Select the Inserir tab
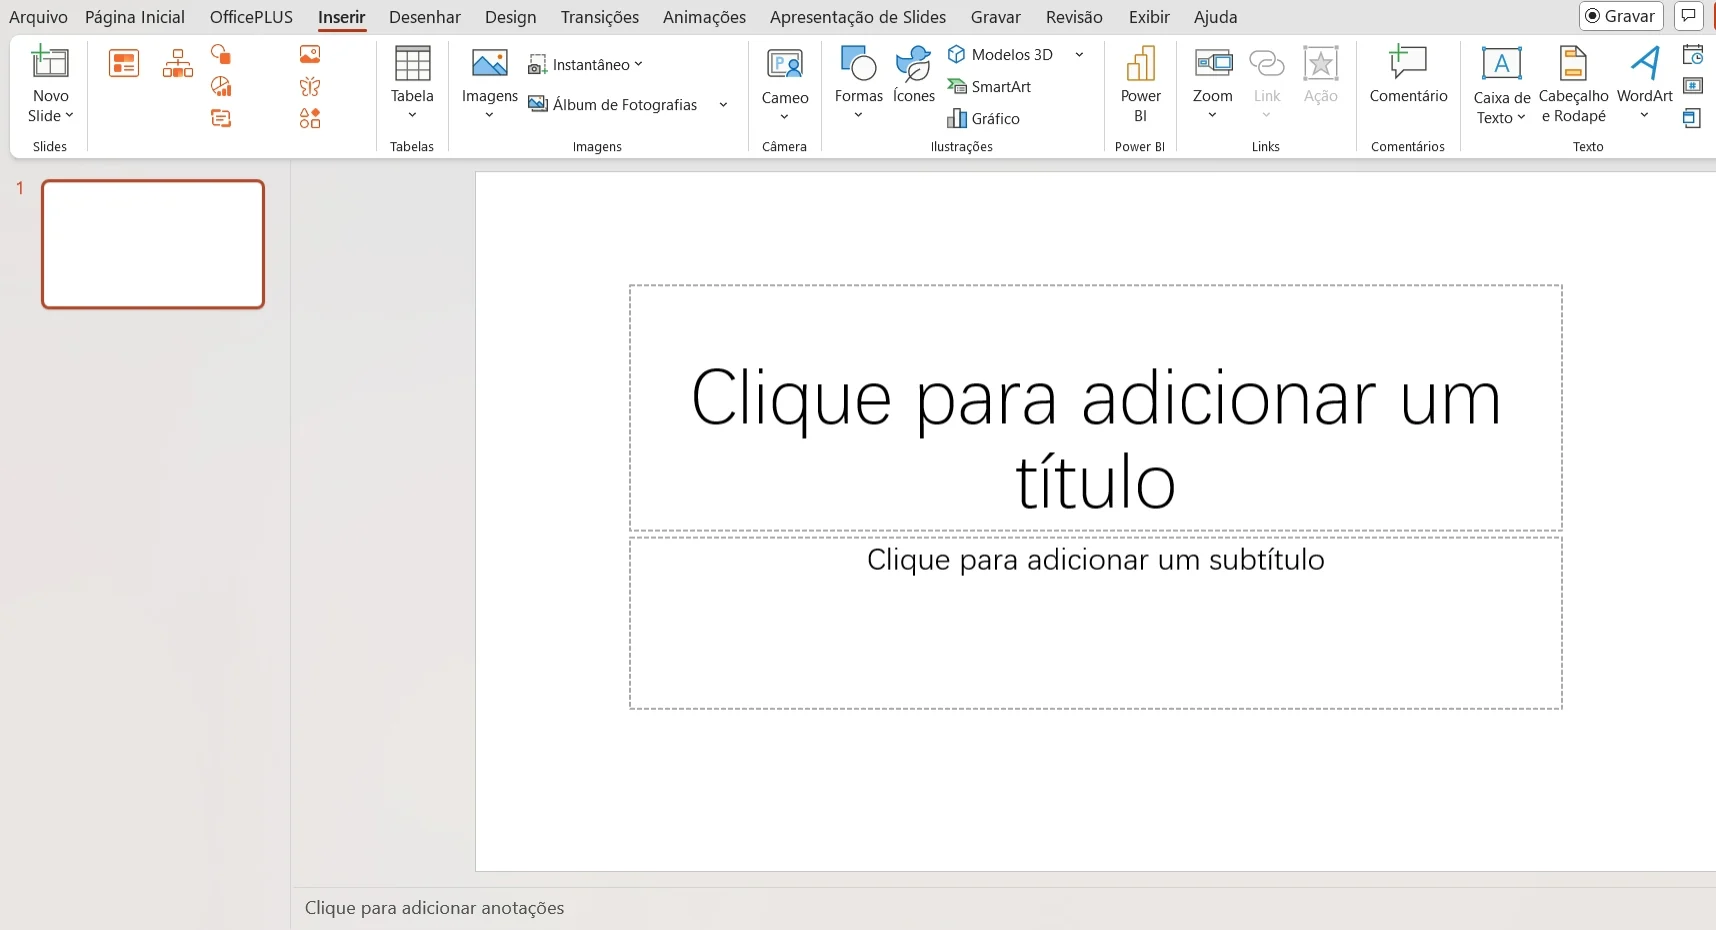1716x930 pixels. pyautogui.click(x=341, y=17)
